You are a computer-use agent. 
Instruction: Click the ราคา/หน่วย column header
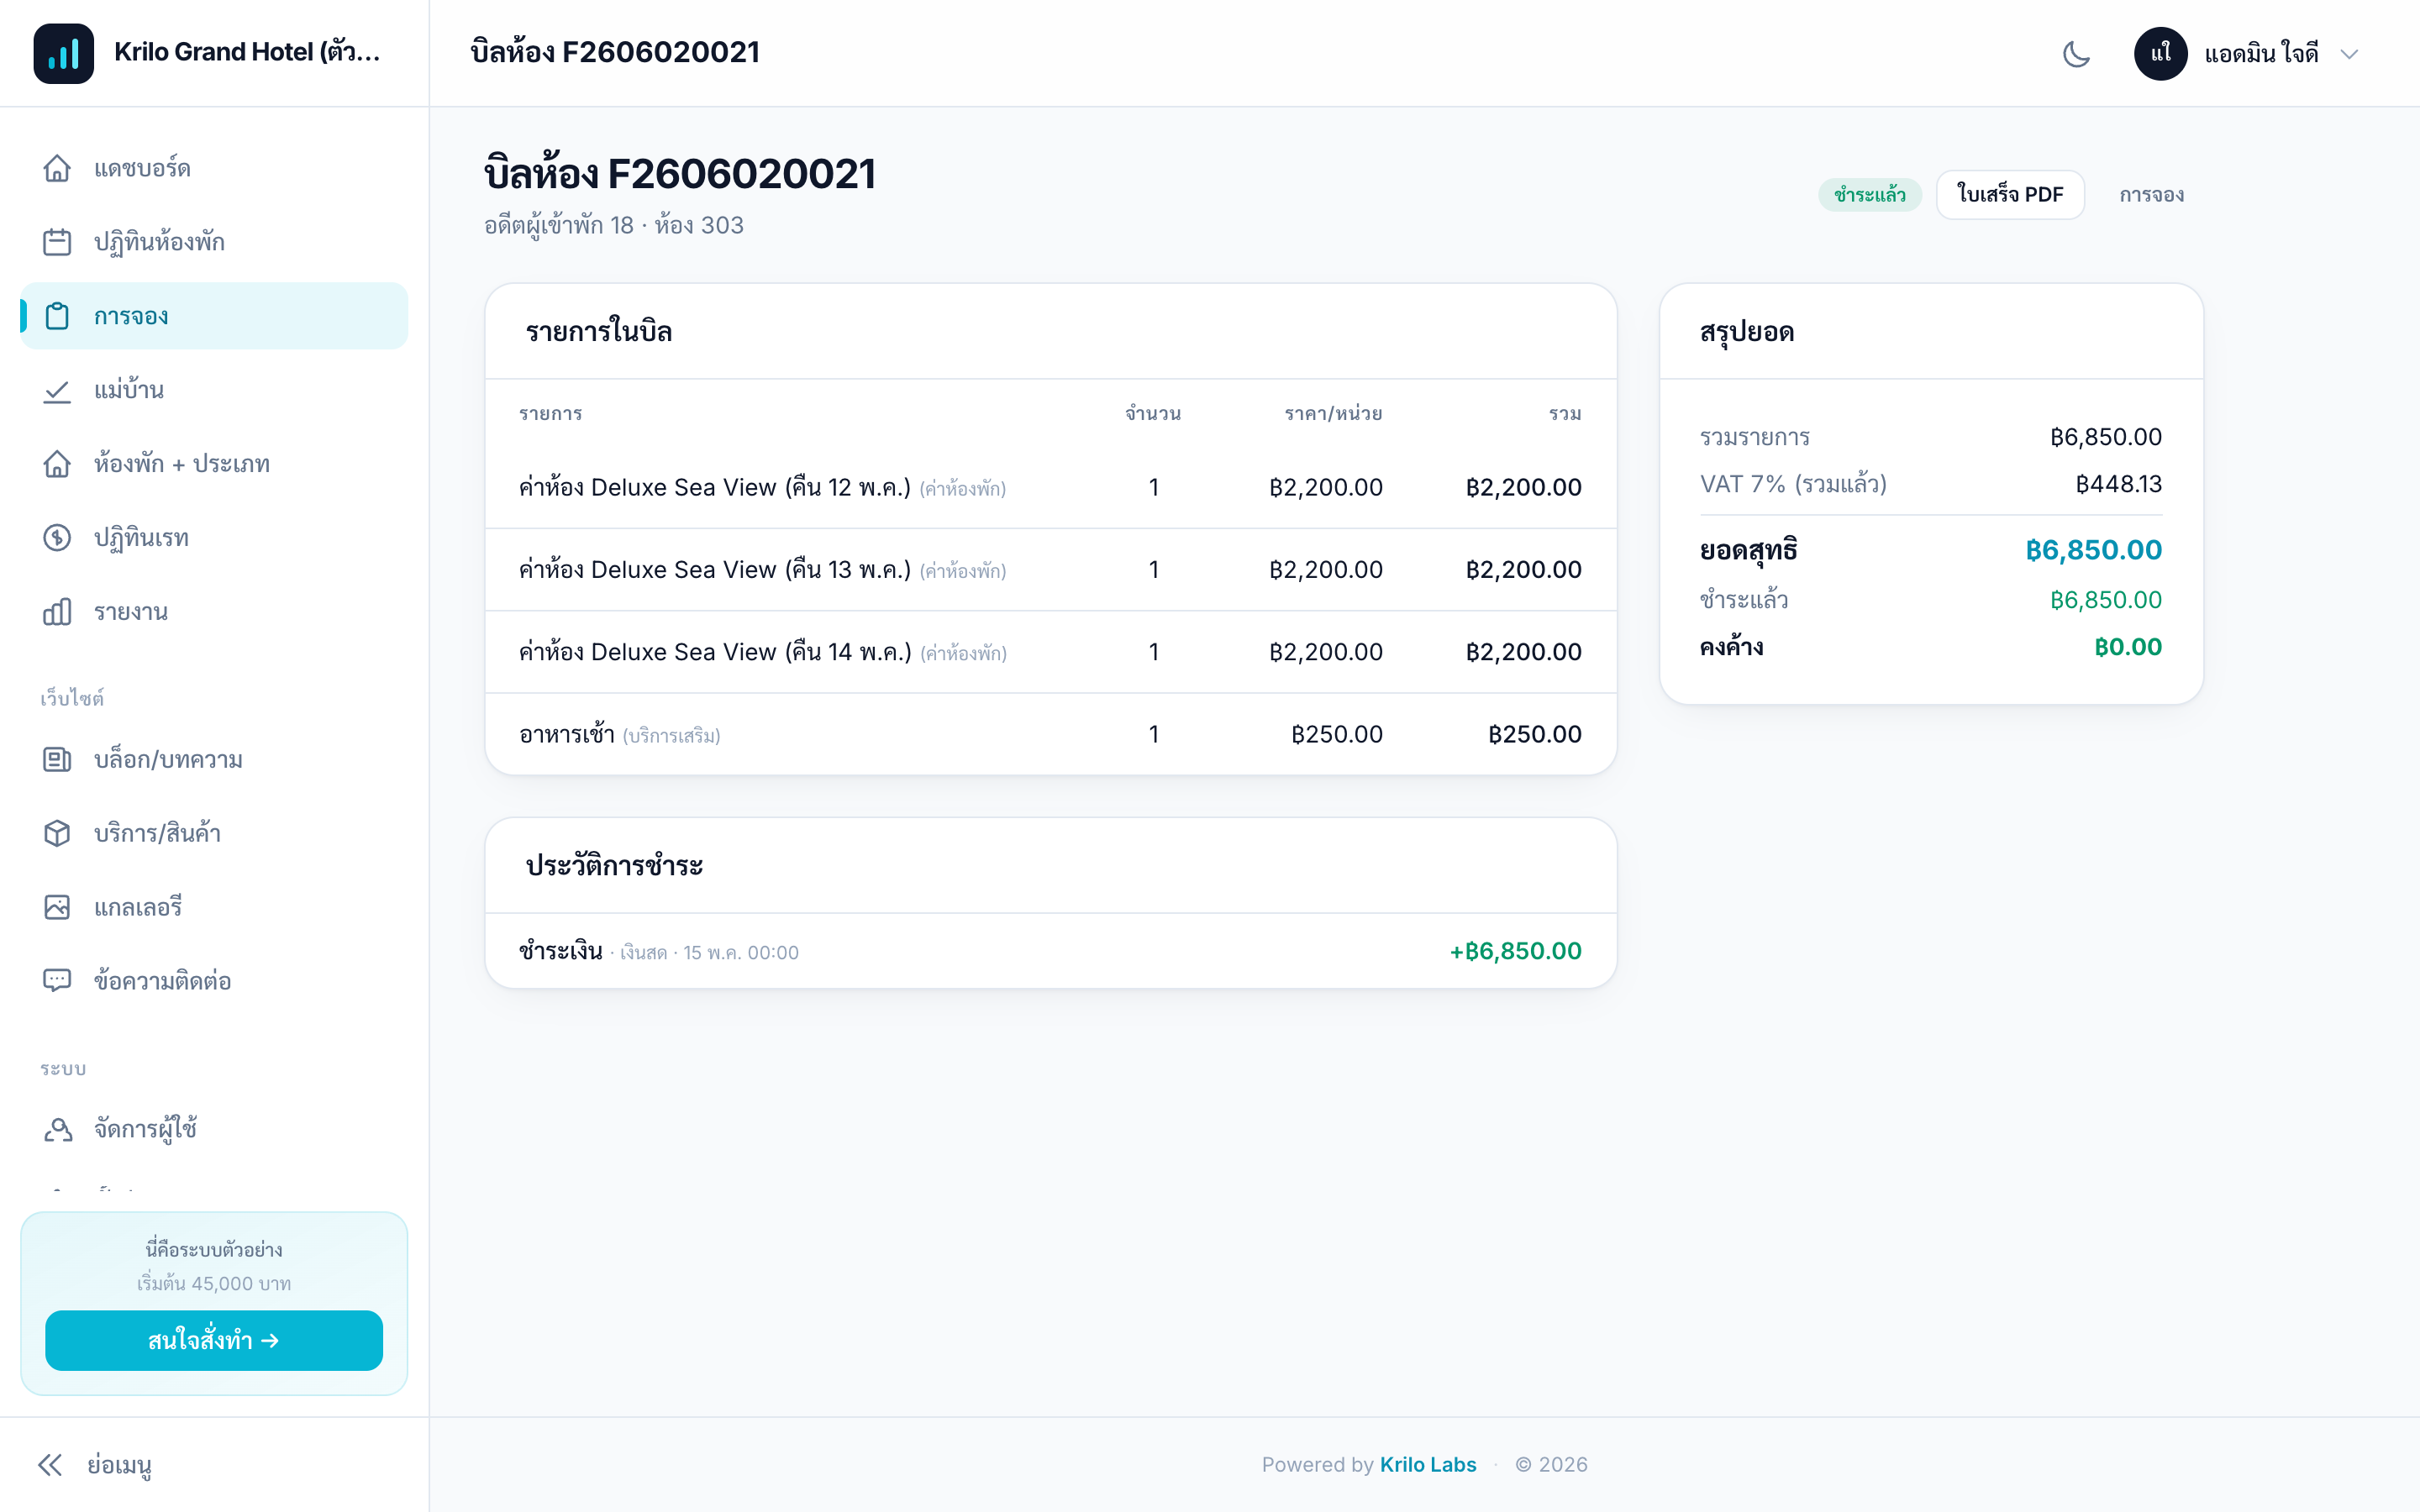1333,413
